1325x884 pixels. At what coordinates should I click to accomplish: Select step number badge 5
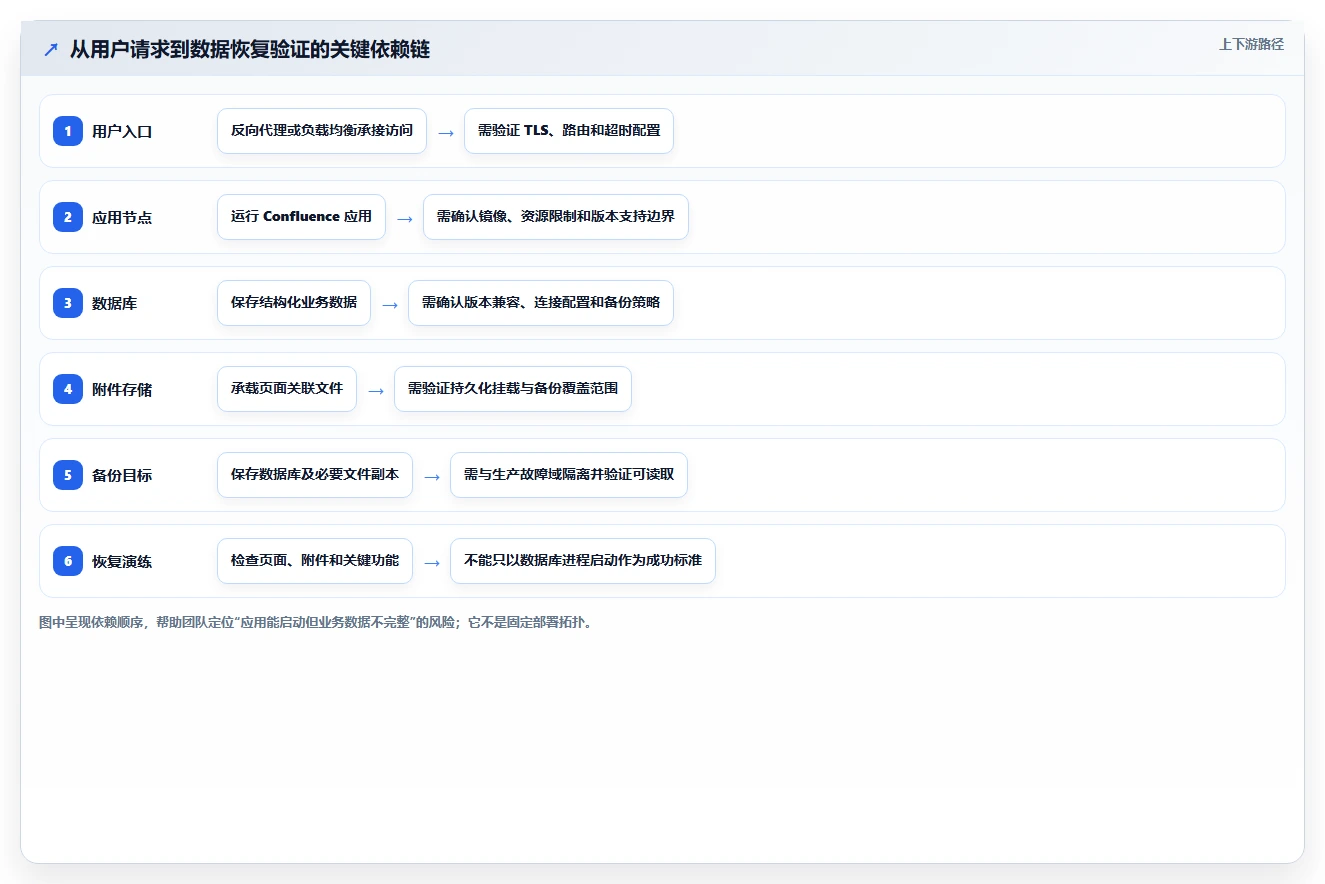click(68, 475)
